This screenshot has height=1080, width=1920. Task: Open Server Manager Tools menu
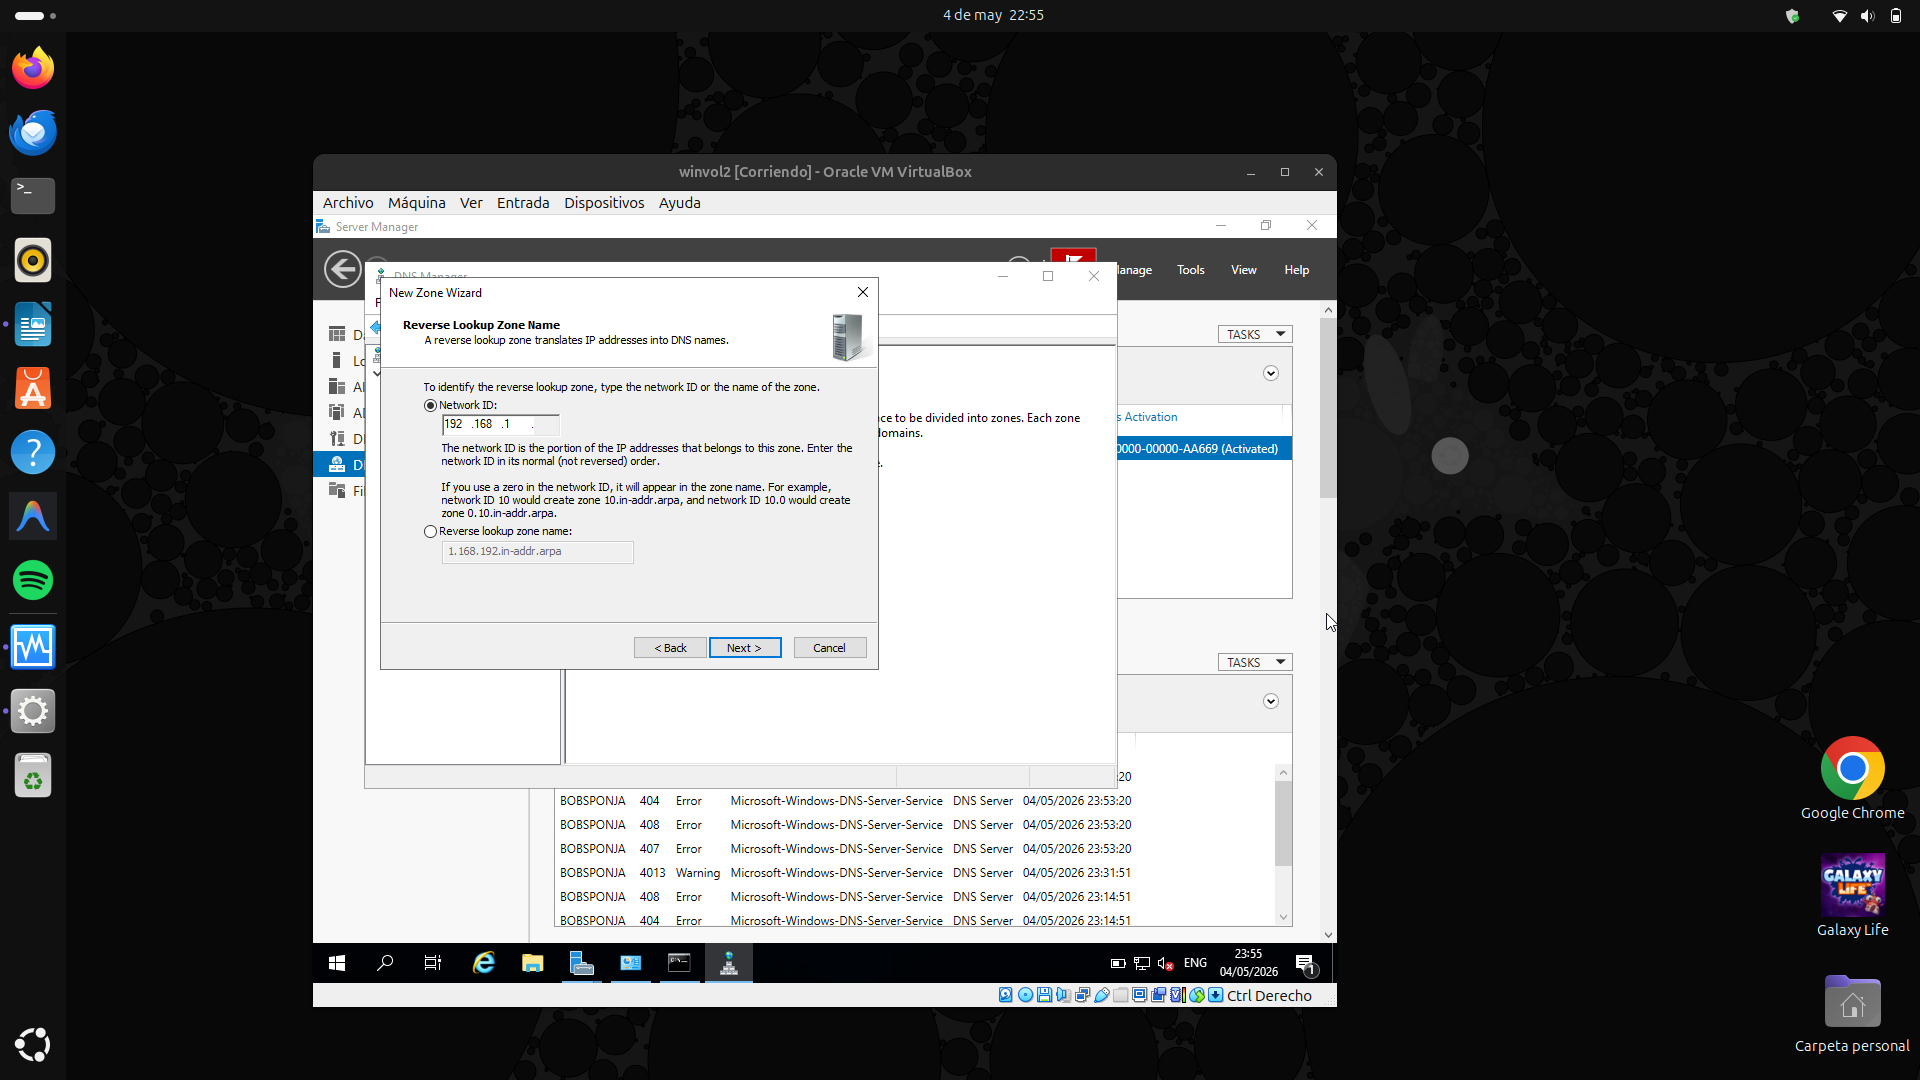click(x=1190, y=270)
